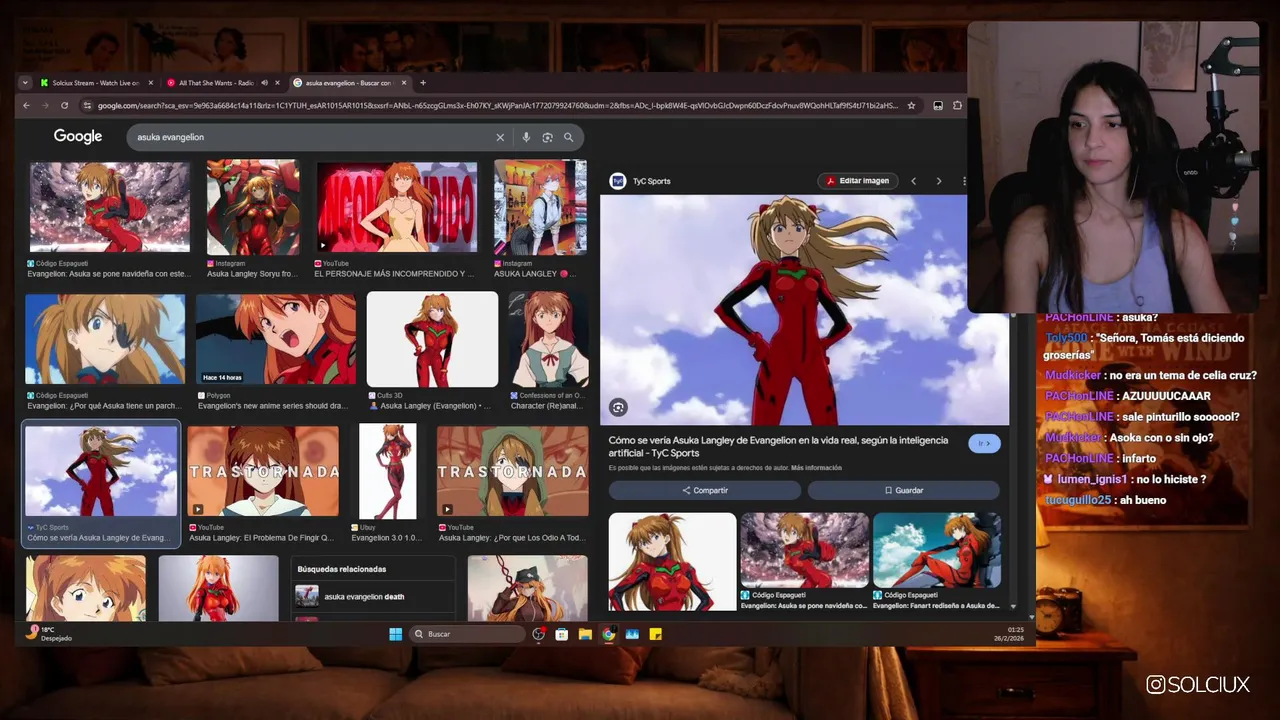Screen dimensions: 1280x720
Task: Open the Polygon new anime series thumbnail
Action: (275, 339)
